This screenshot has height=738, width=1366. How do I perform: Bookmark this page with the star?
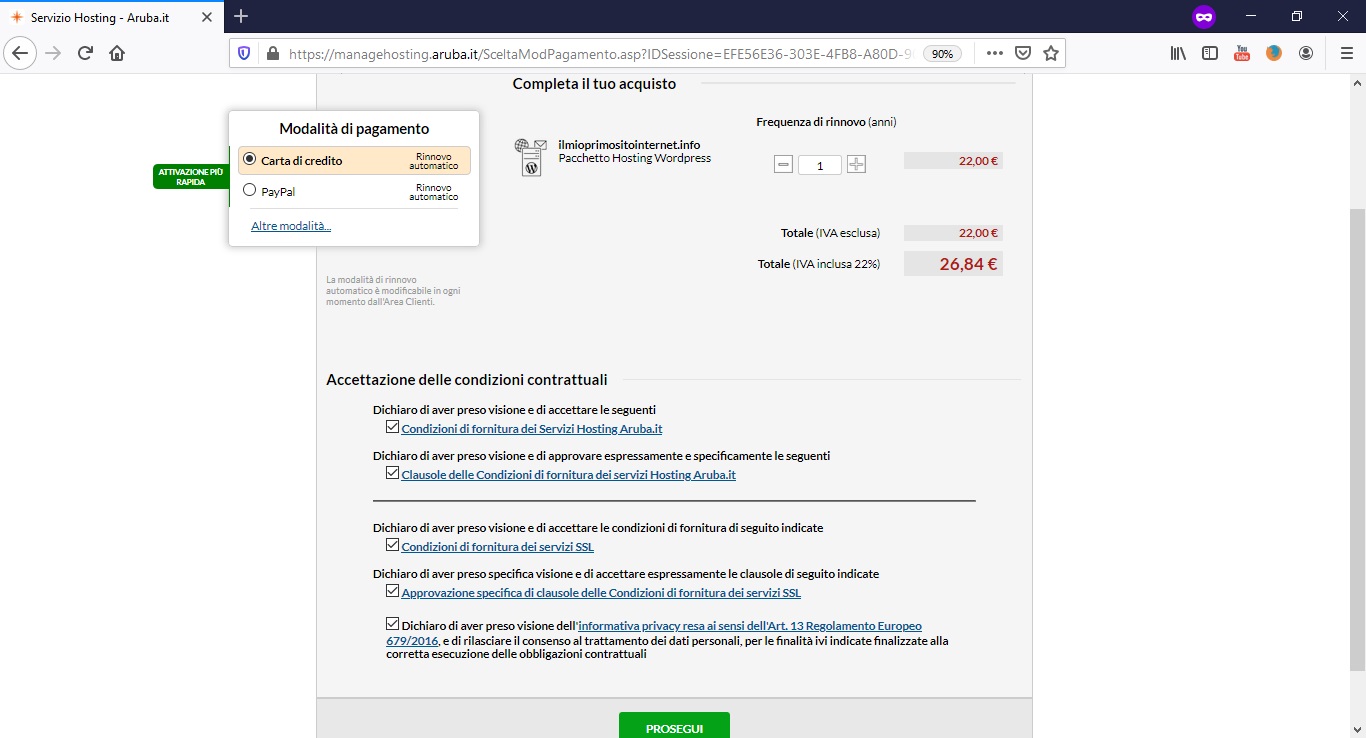pos(1051,53)
